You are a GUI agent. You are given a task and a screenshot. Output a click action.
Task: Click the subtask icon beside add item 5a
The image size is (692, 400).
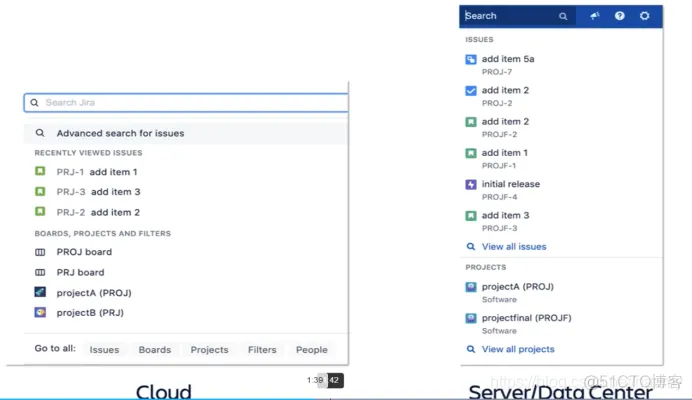coord(471,60)
